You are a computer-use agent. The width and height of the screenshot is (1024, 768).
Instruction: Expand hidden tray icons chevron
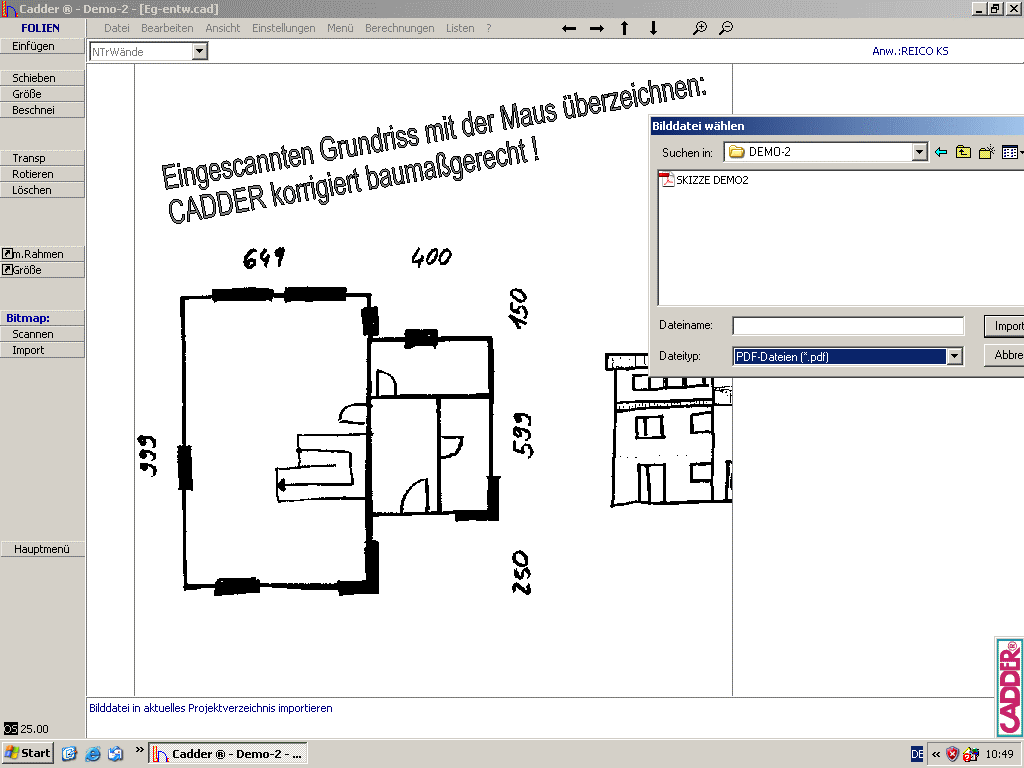[936, 754]
